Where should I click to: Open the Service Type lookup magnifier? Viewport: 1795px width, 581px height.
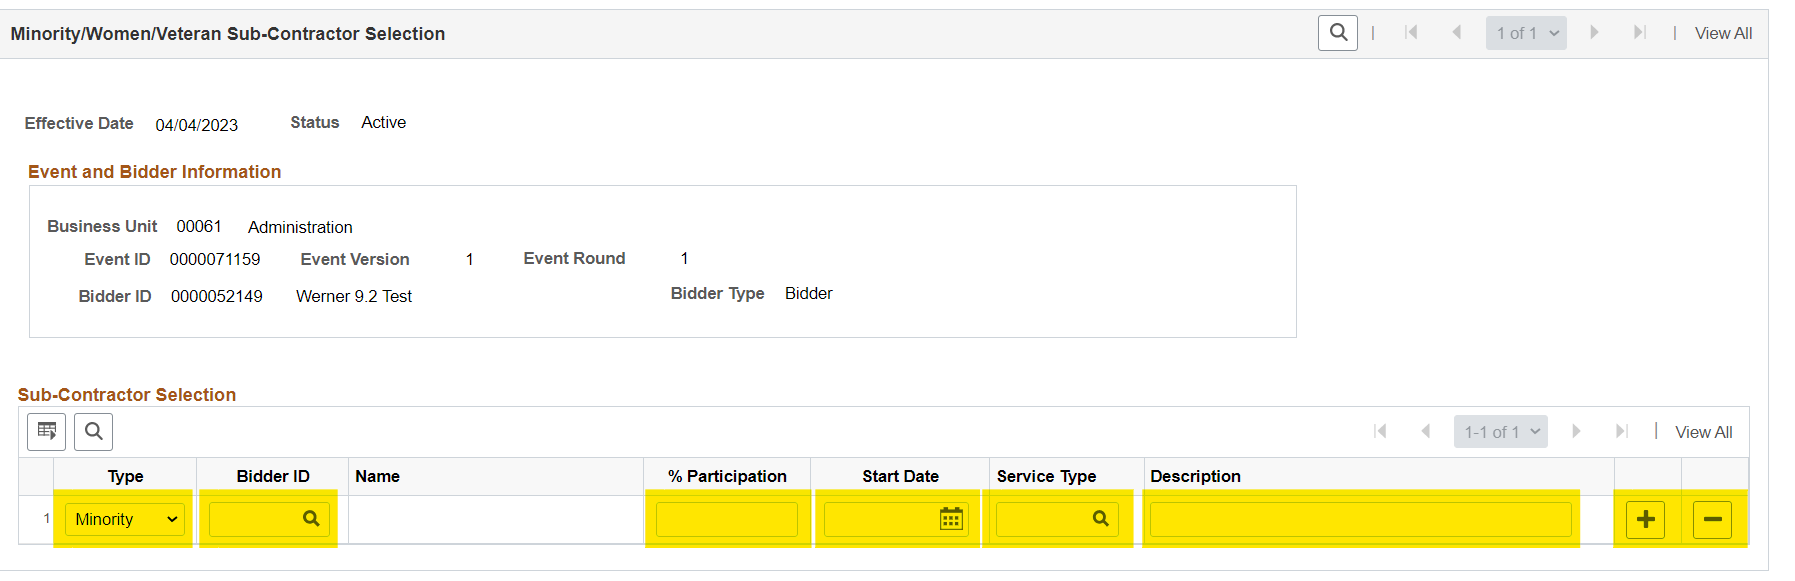coord(1100,519)
